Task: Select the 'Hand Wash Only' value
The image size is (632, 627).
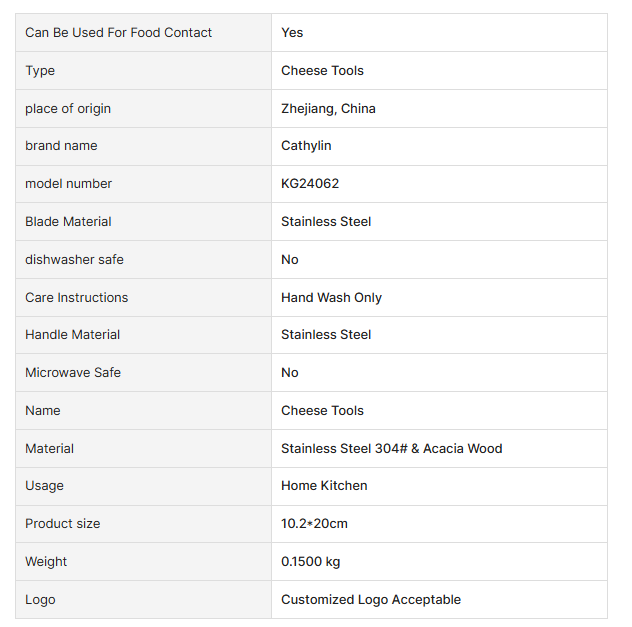Action: [x=331, y=297]
